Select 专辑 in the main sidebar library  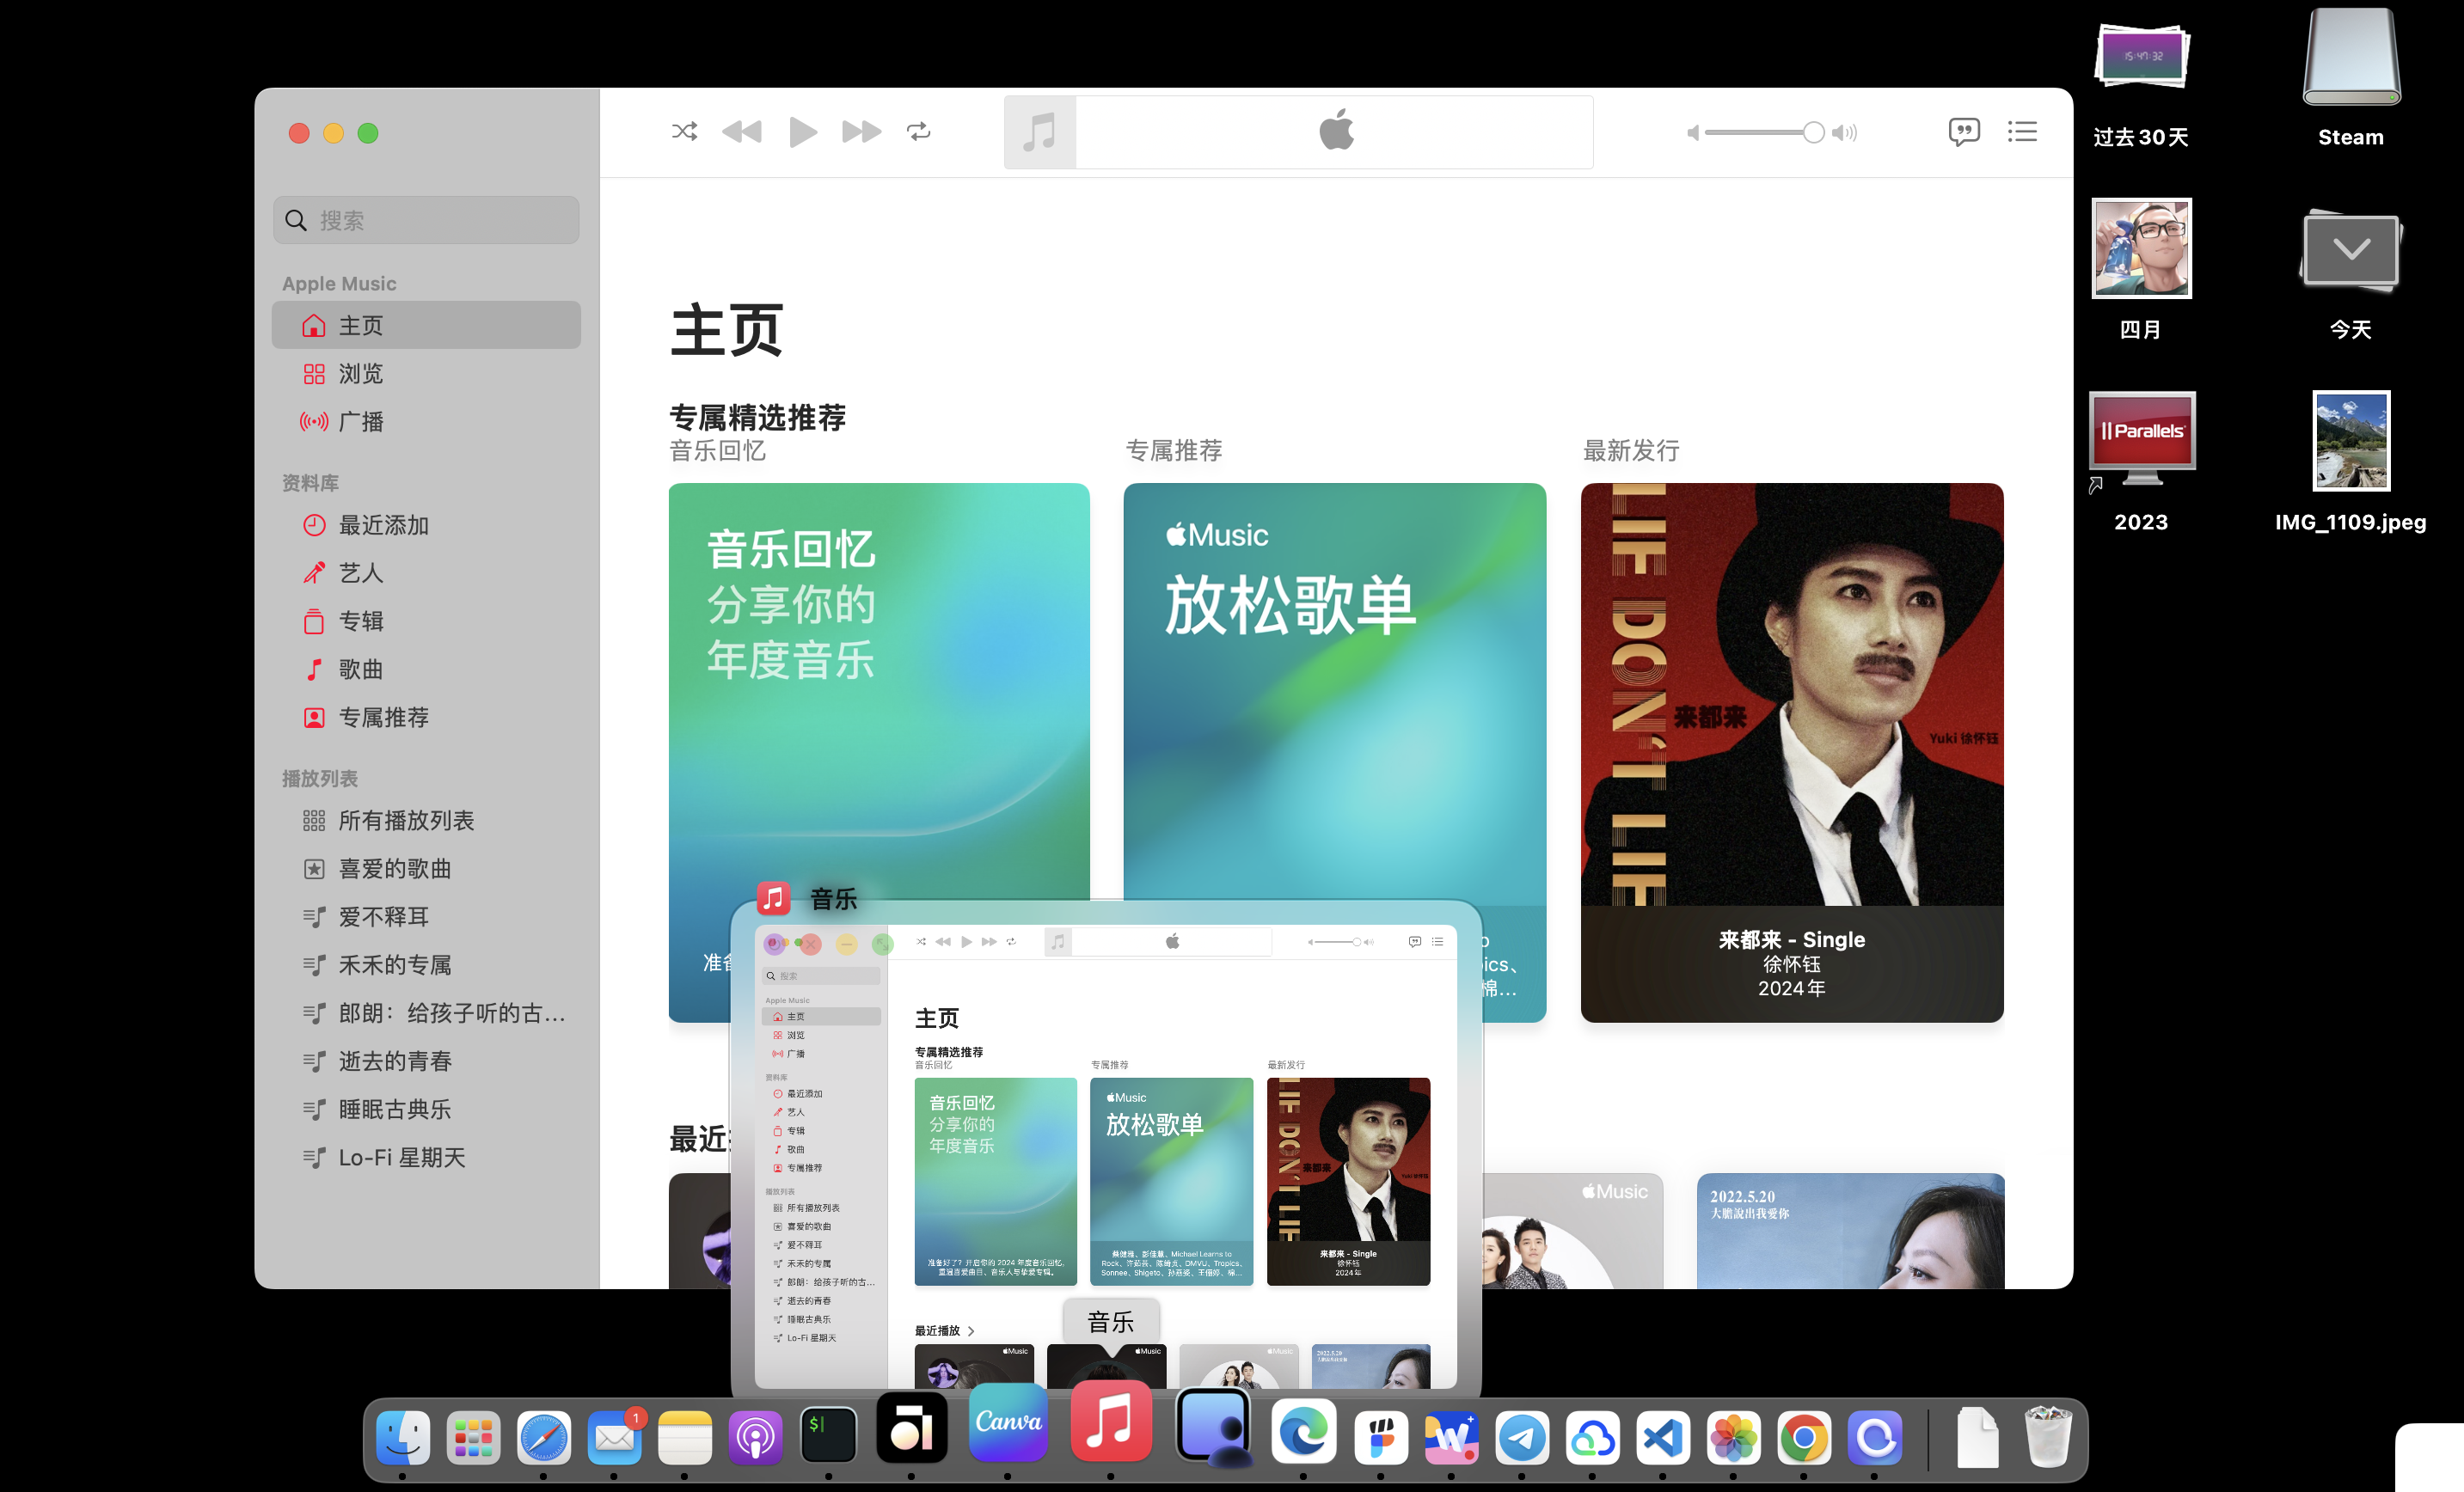click(x=426, y=621)
